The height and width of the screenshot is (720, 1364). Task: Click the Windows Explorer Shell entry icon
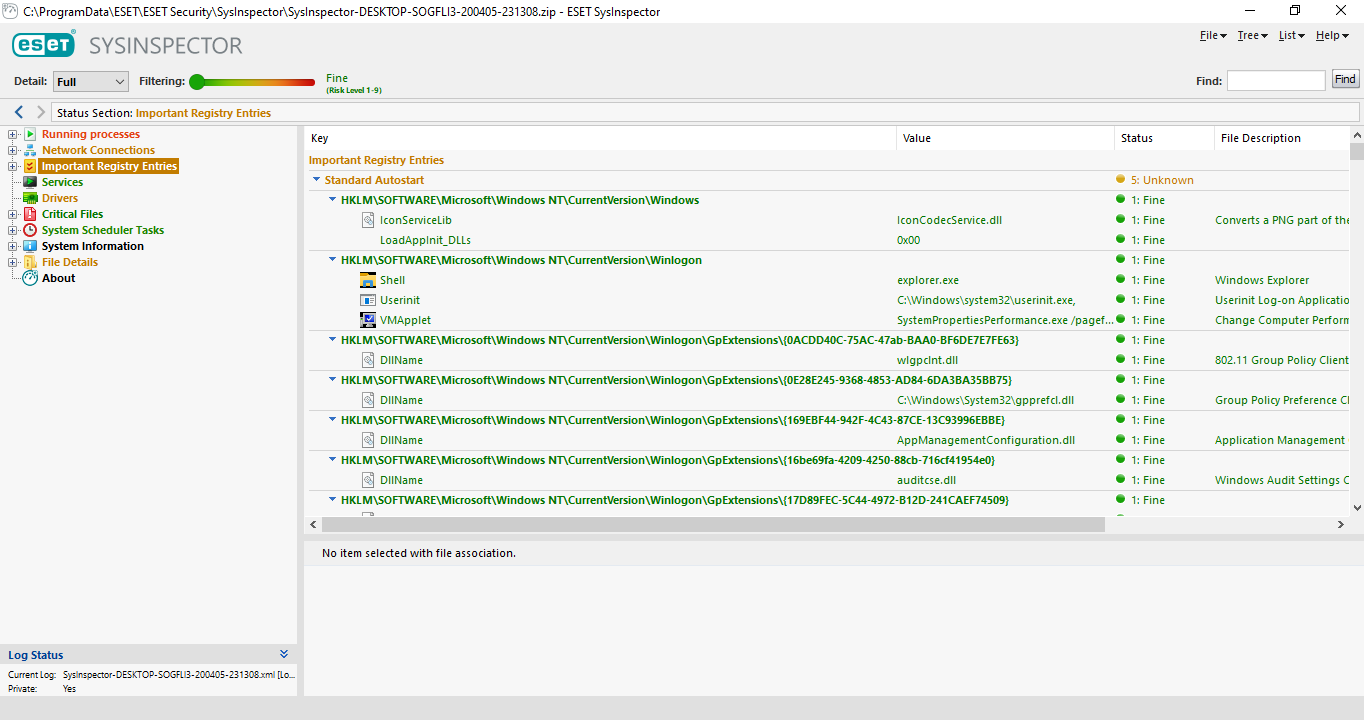coord(368,280)
